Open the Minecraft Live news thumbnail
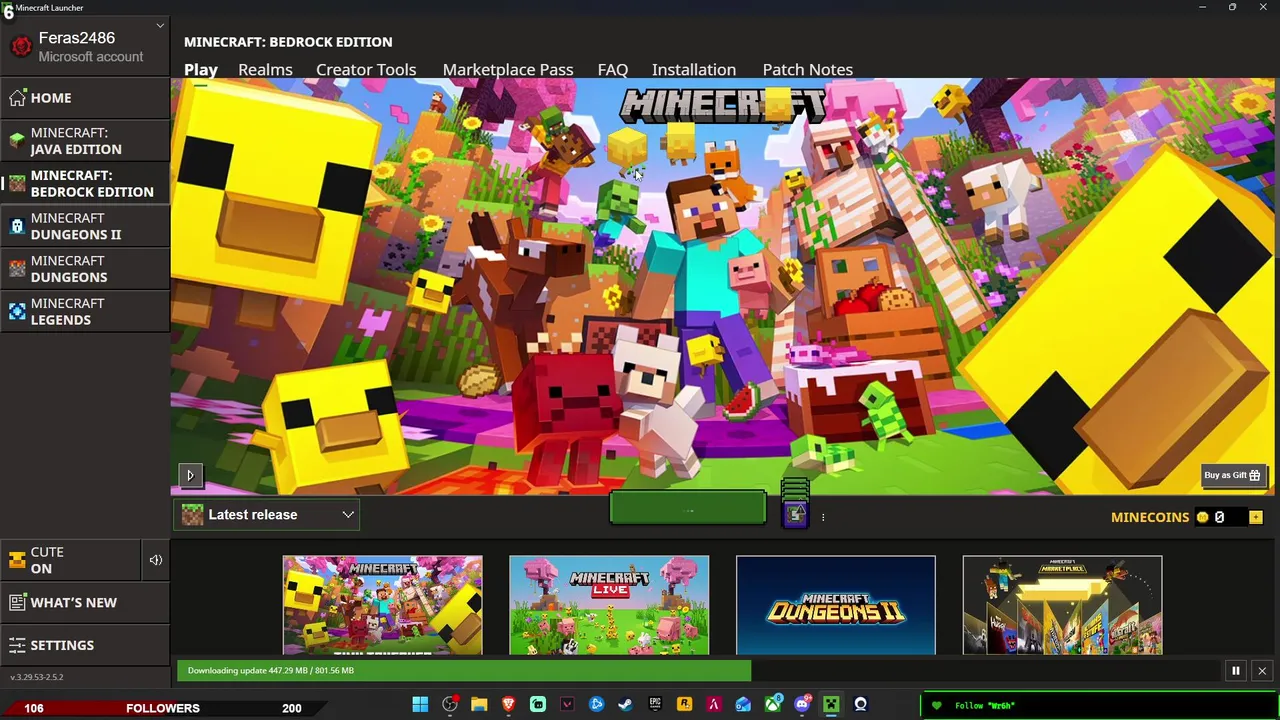This screenshot has width=1280, height=720. (609, 605)
